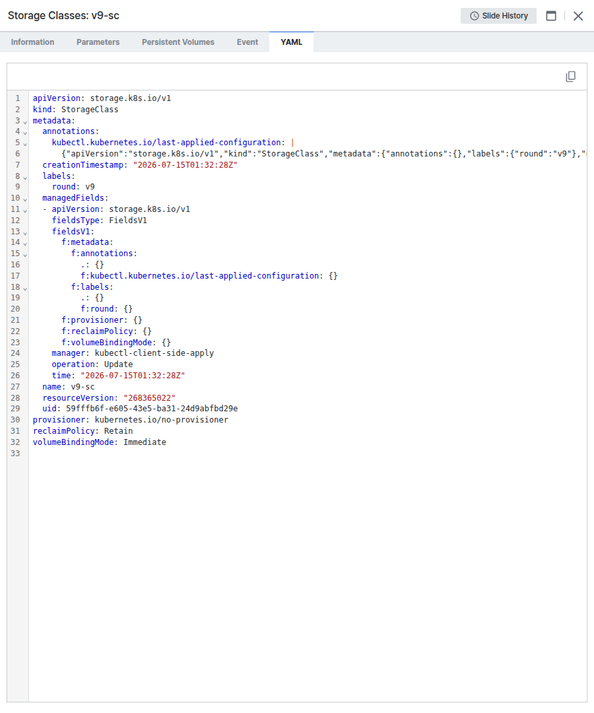Select the YAML tab
Screen dimensions: 594x713
pyautogui.click(x=291, y=42)
